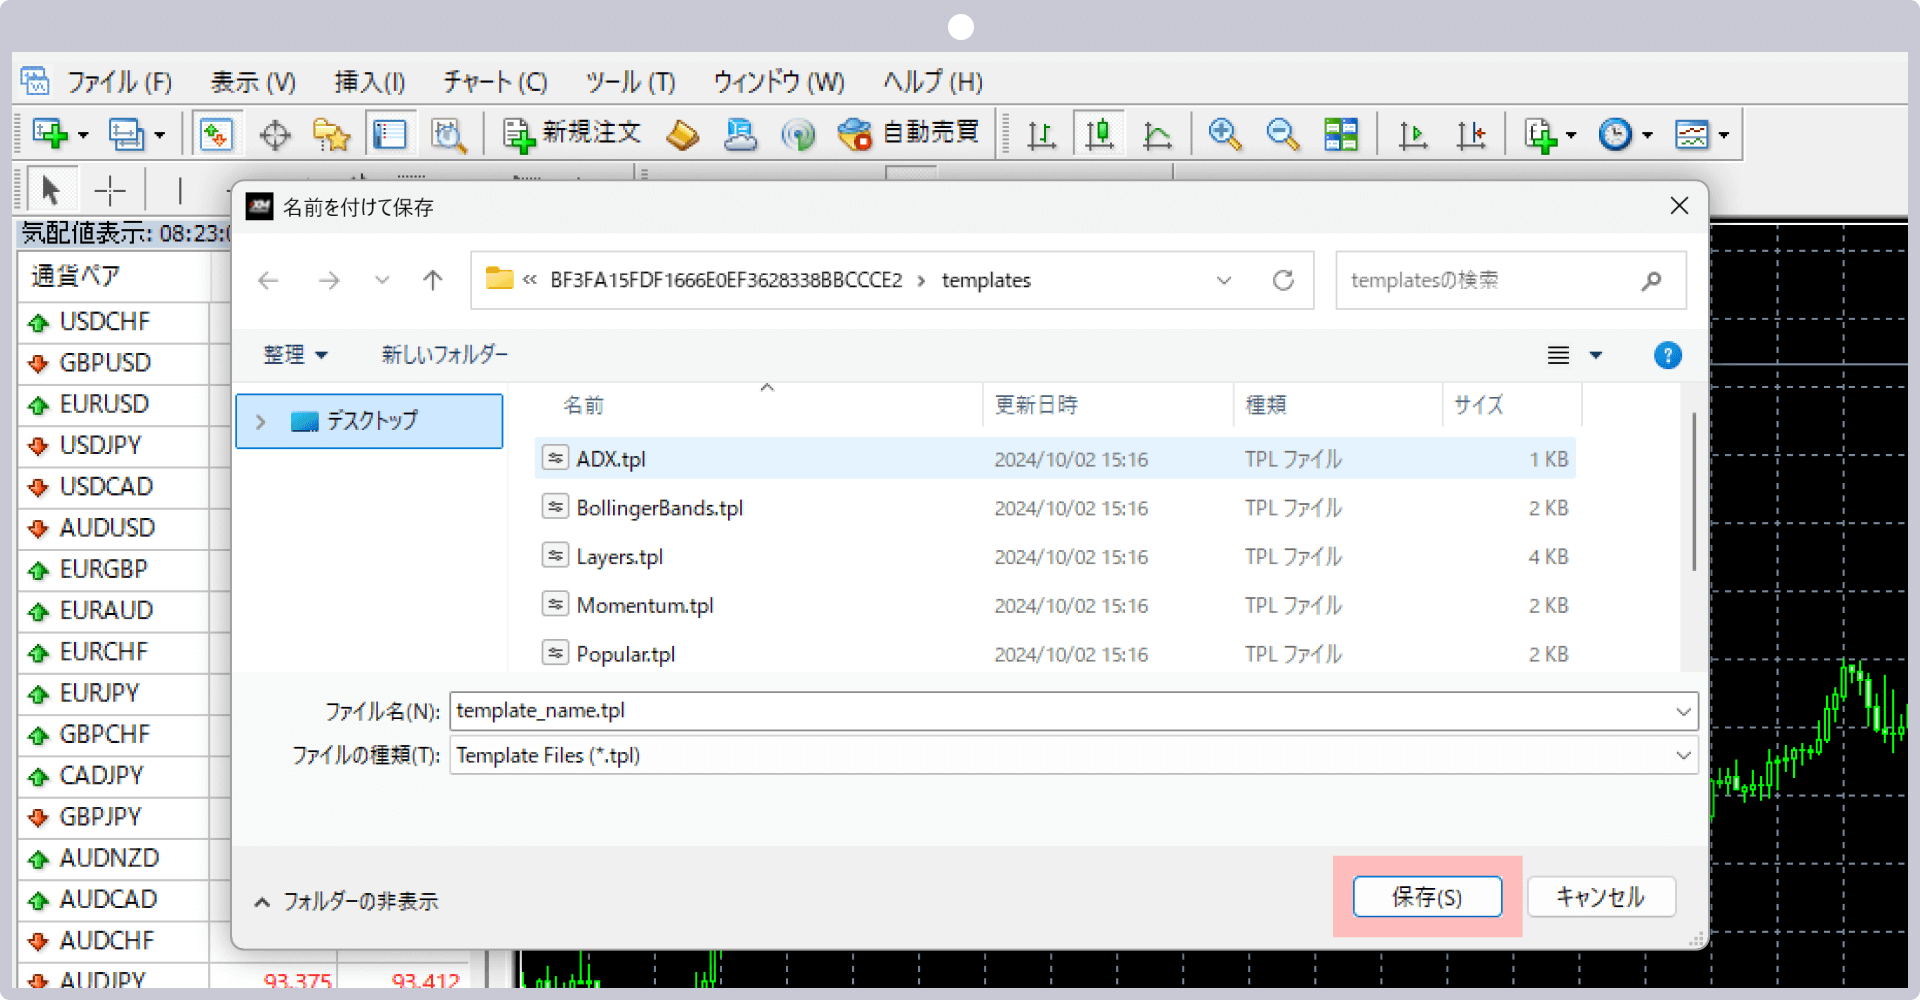Open the ファイルの種類 file type dropdown
Image resolution: width=1920 pixels, height=1000 pixels.
click(1683, 756)
